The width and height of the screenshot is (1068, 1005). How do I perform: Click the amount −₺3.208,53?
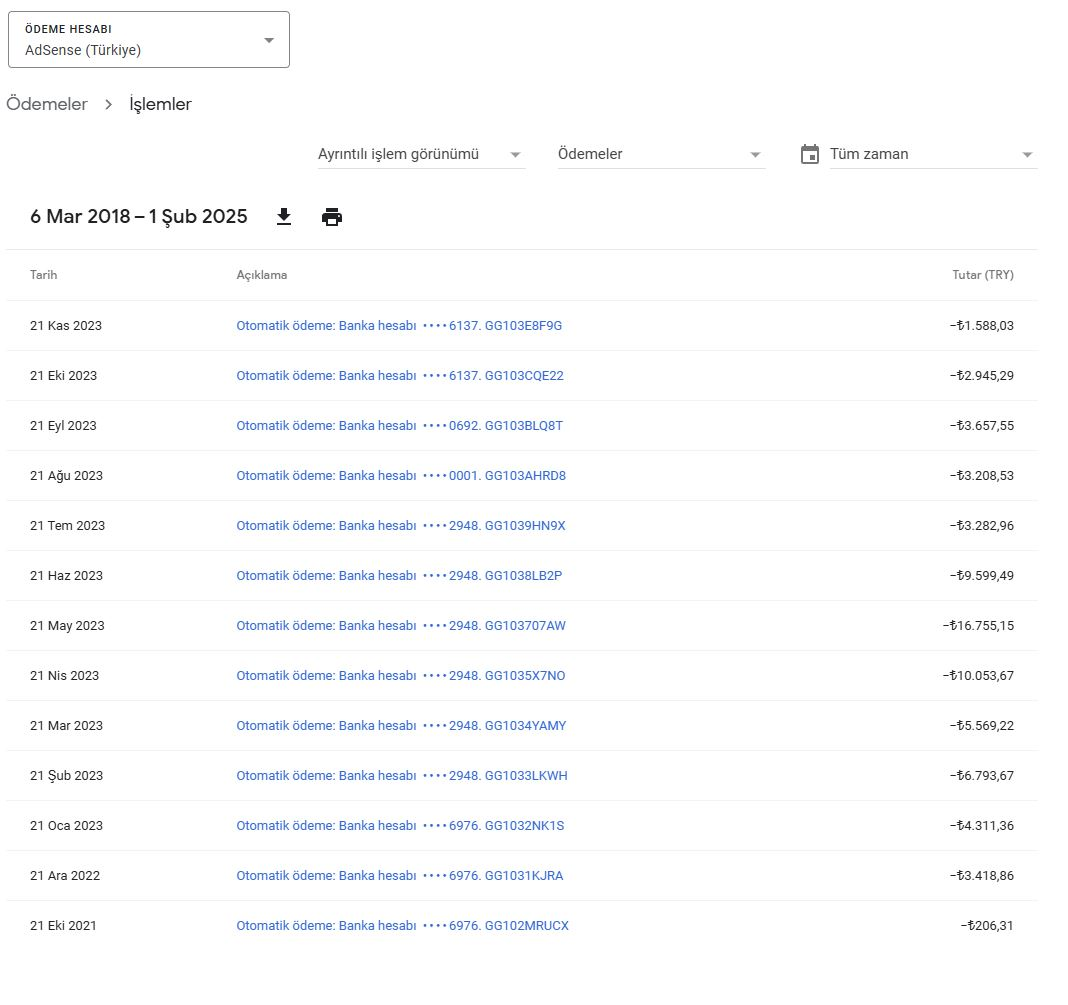coord(981,476)
